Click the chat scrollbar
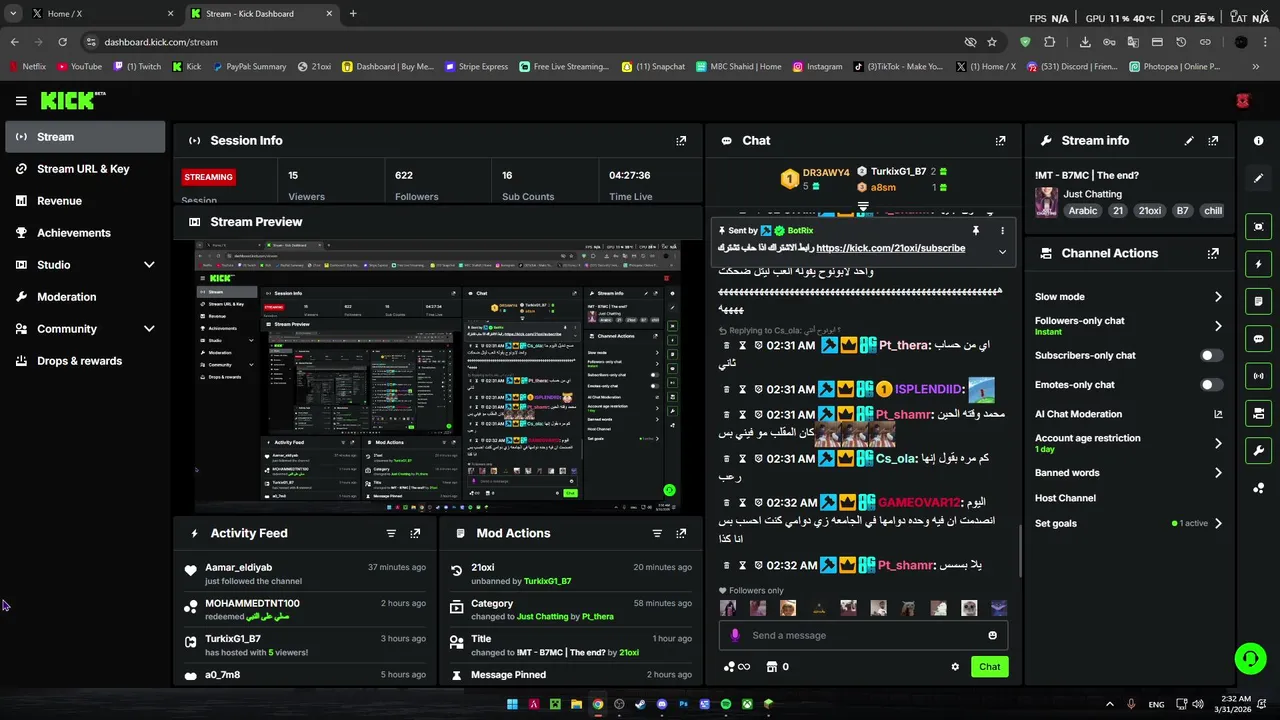This screenshot has width=1280, height=720. point(1019,550)
